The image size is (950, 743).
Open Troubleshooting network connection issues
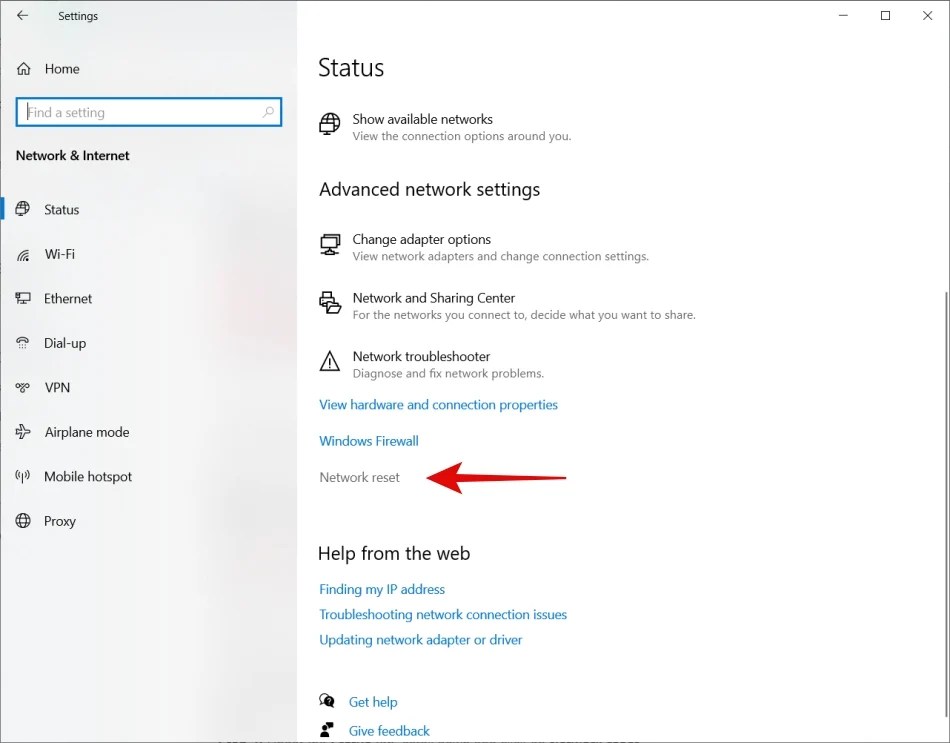(443, 614)
